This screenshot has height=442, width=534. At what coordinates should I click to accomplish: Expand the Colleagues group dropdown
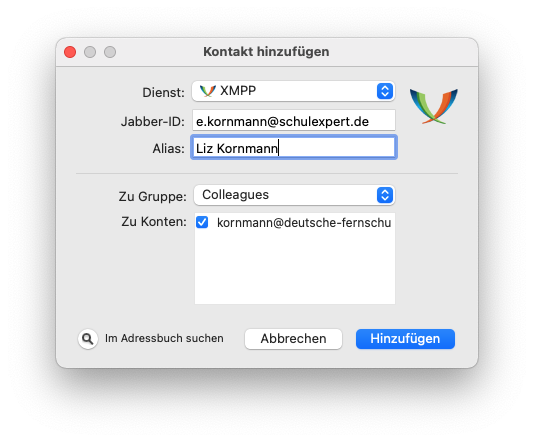(x=294, y=195)
